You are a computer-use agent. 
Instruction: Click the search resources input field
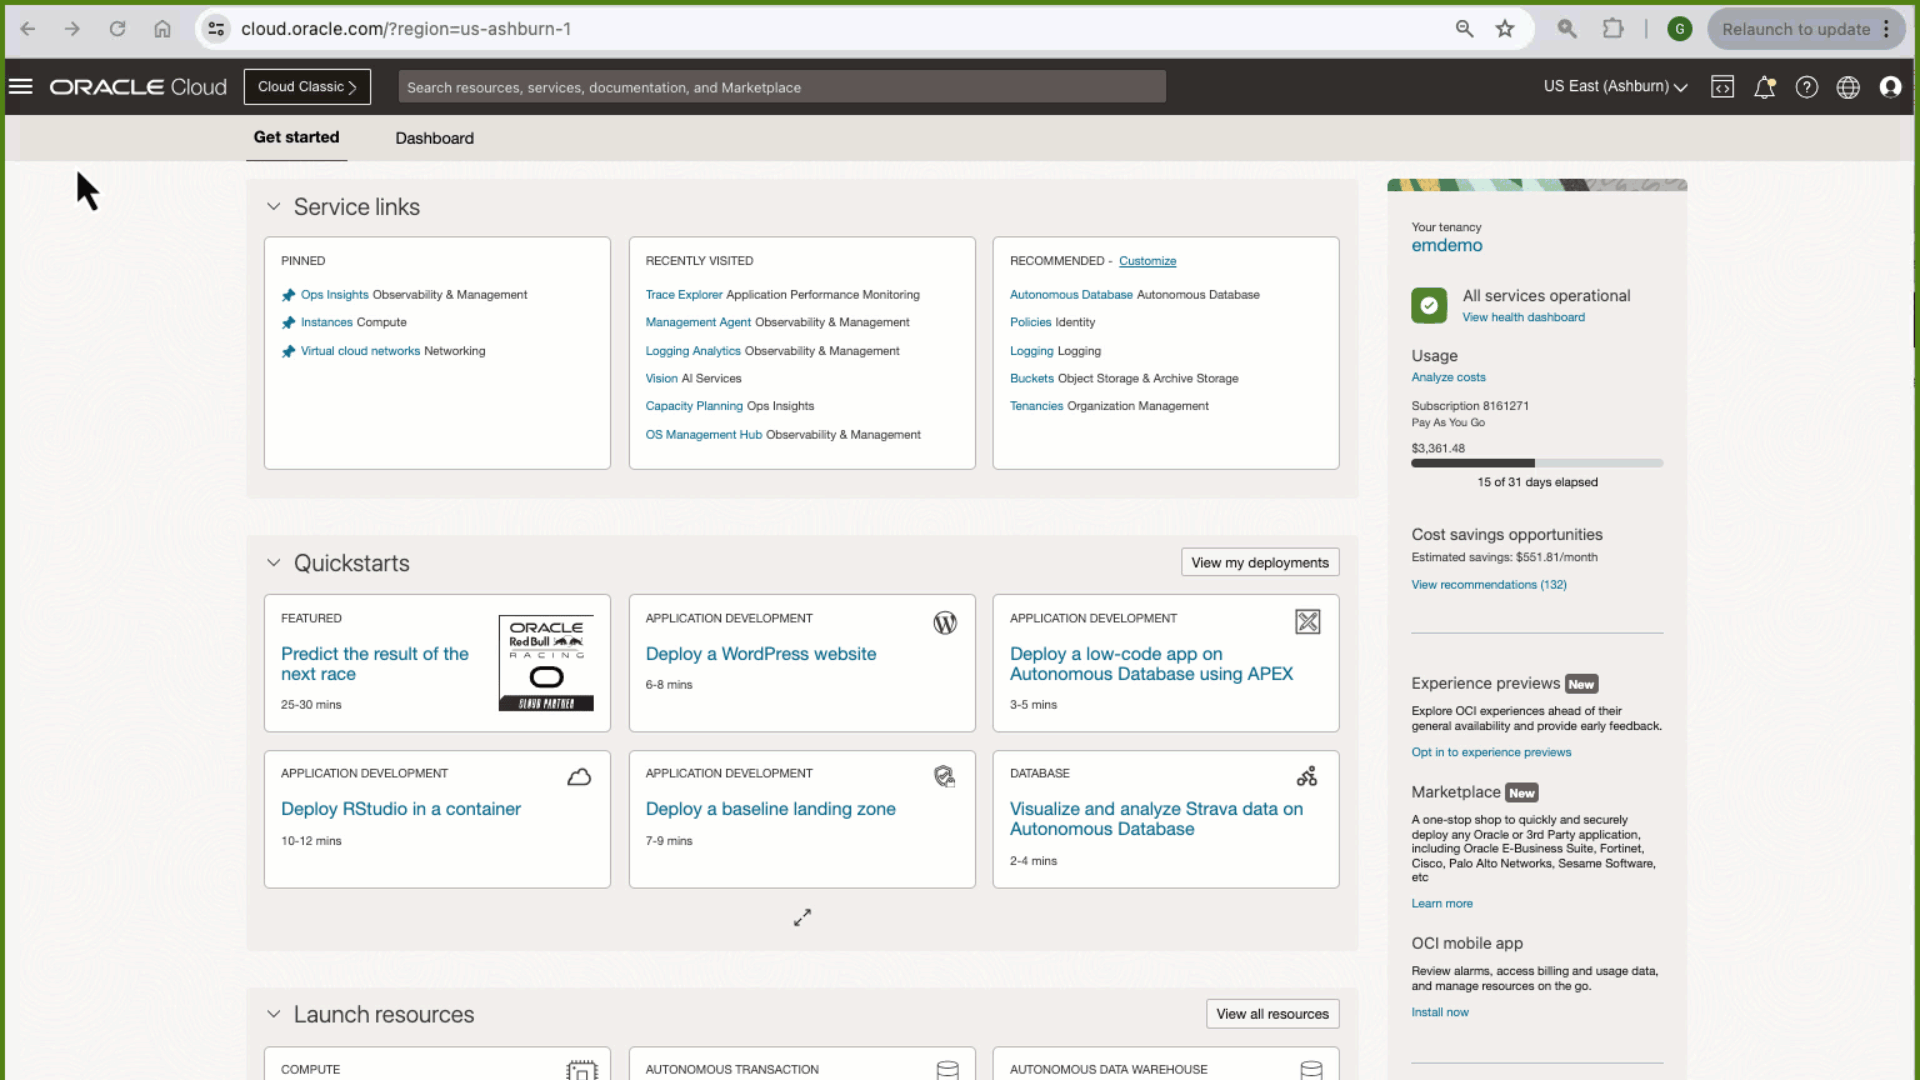(x=781, y=87)
